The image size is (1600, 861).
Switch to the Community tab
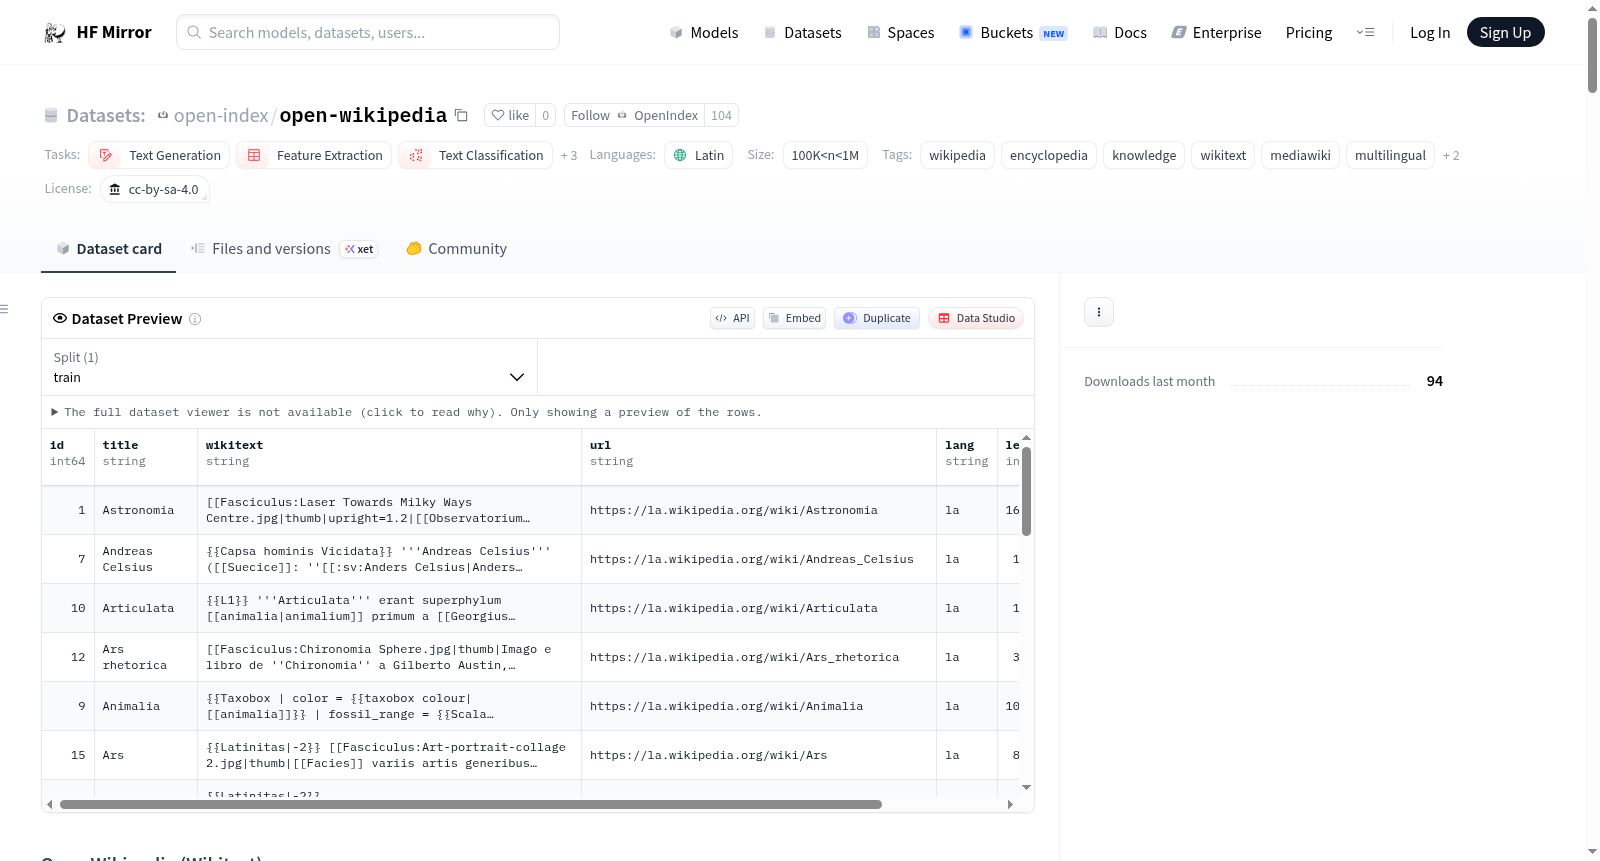click(456, 249)
